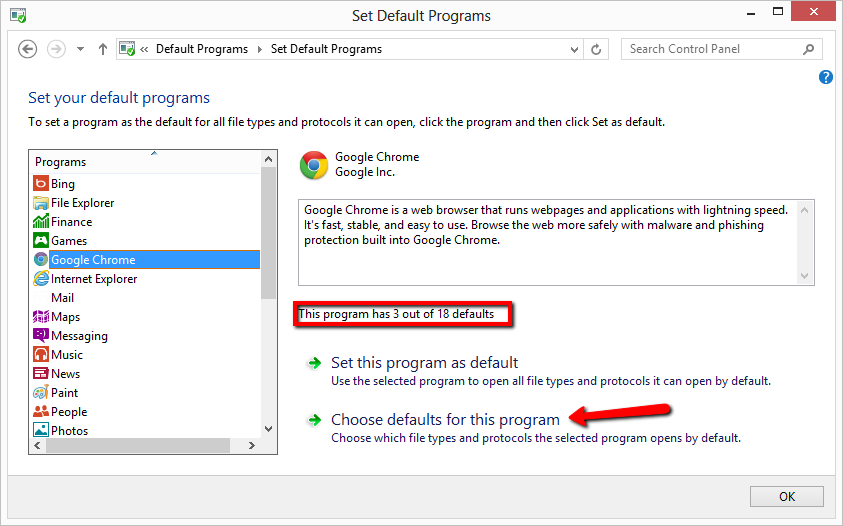The width and height of the screenshot is (843, 526).
Task: Select Finance in the Programs list
Action: coord(72,222)
